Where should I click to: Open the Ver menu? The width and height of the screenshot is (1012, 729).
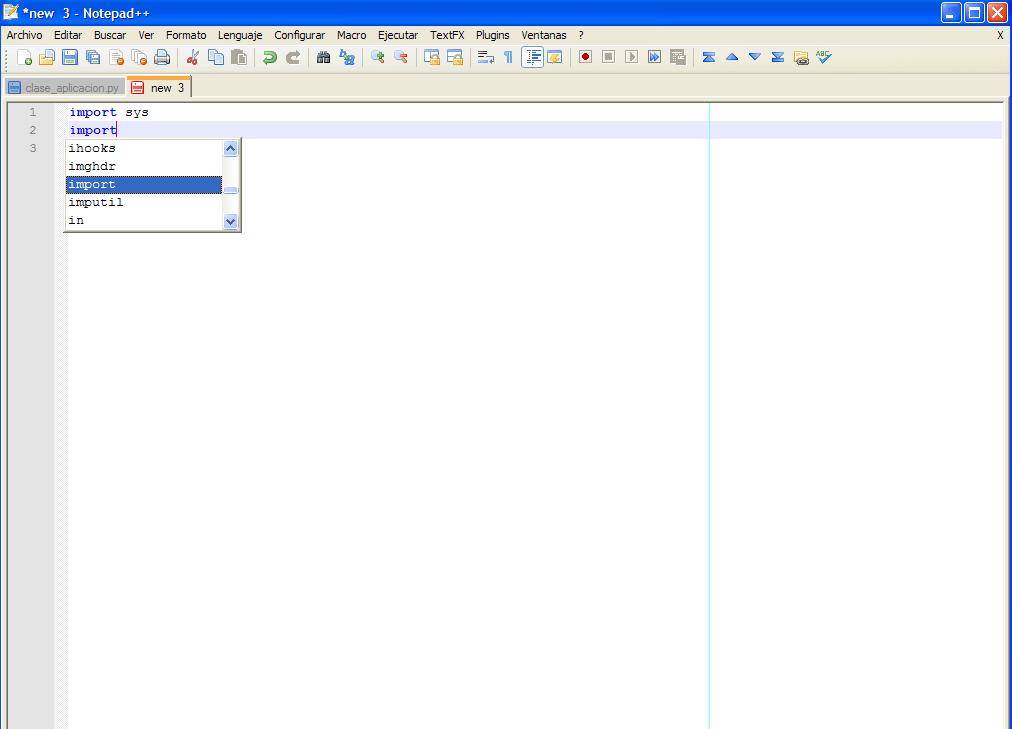(x=146, y=35)
